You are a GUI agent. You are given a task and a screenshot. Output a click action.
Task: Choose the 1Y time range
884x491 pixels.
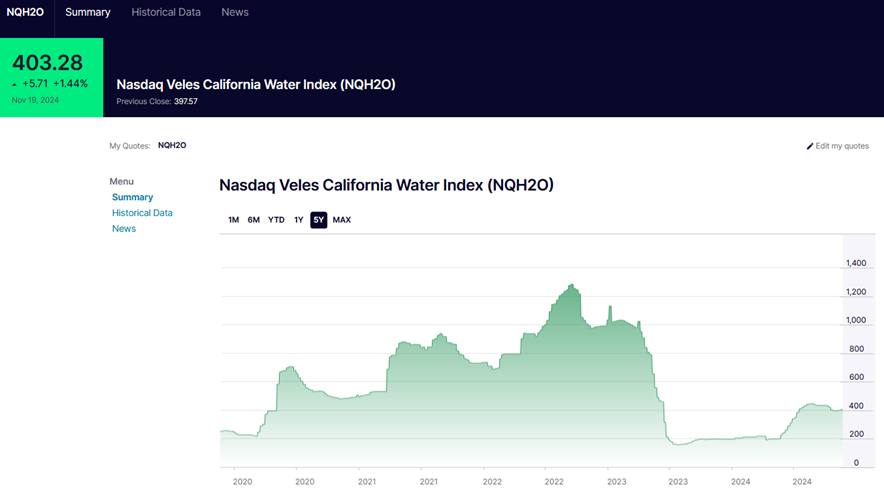[299, 220]
